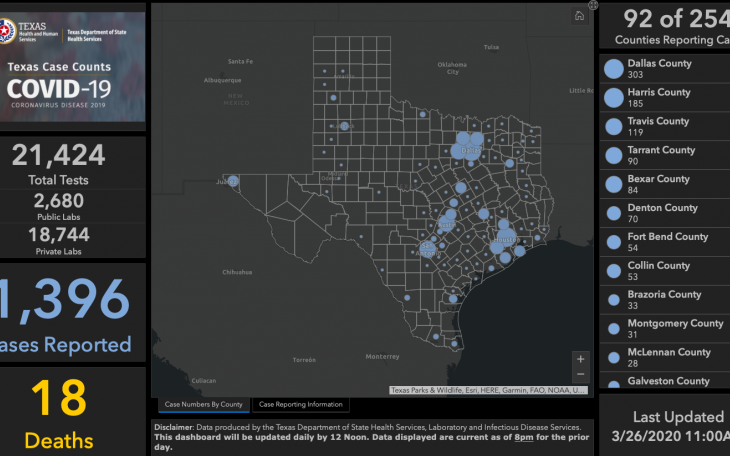Select Montgomery County list entry
Viewport: 730px width, 456px height.
(674, 330)
